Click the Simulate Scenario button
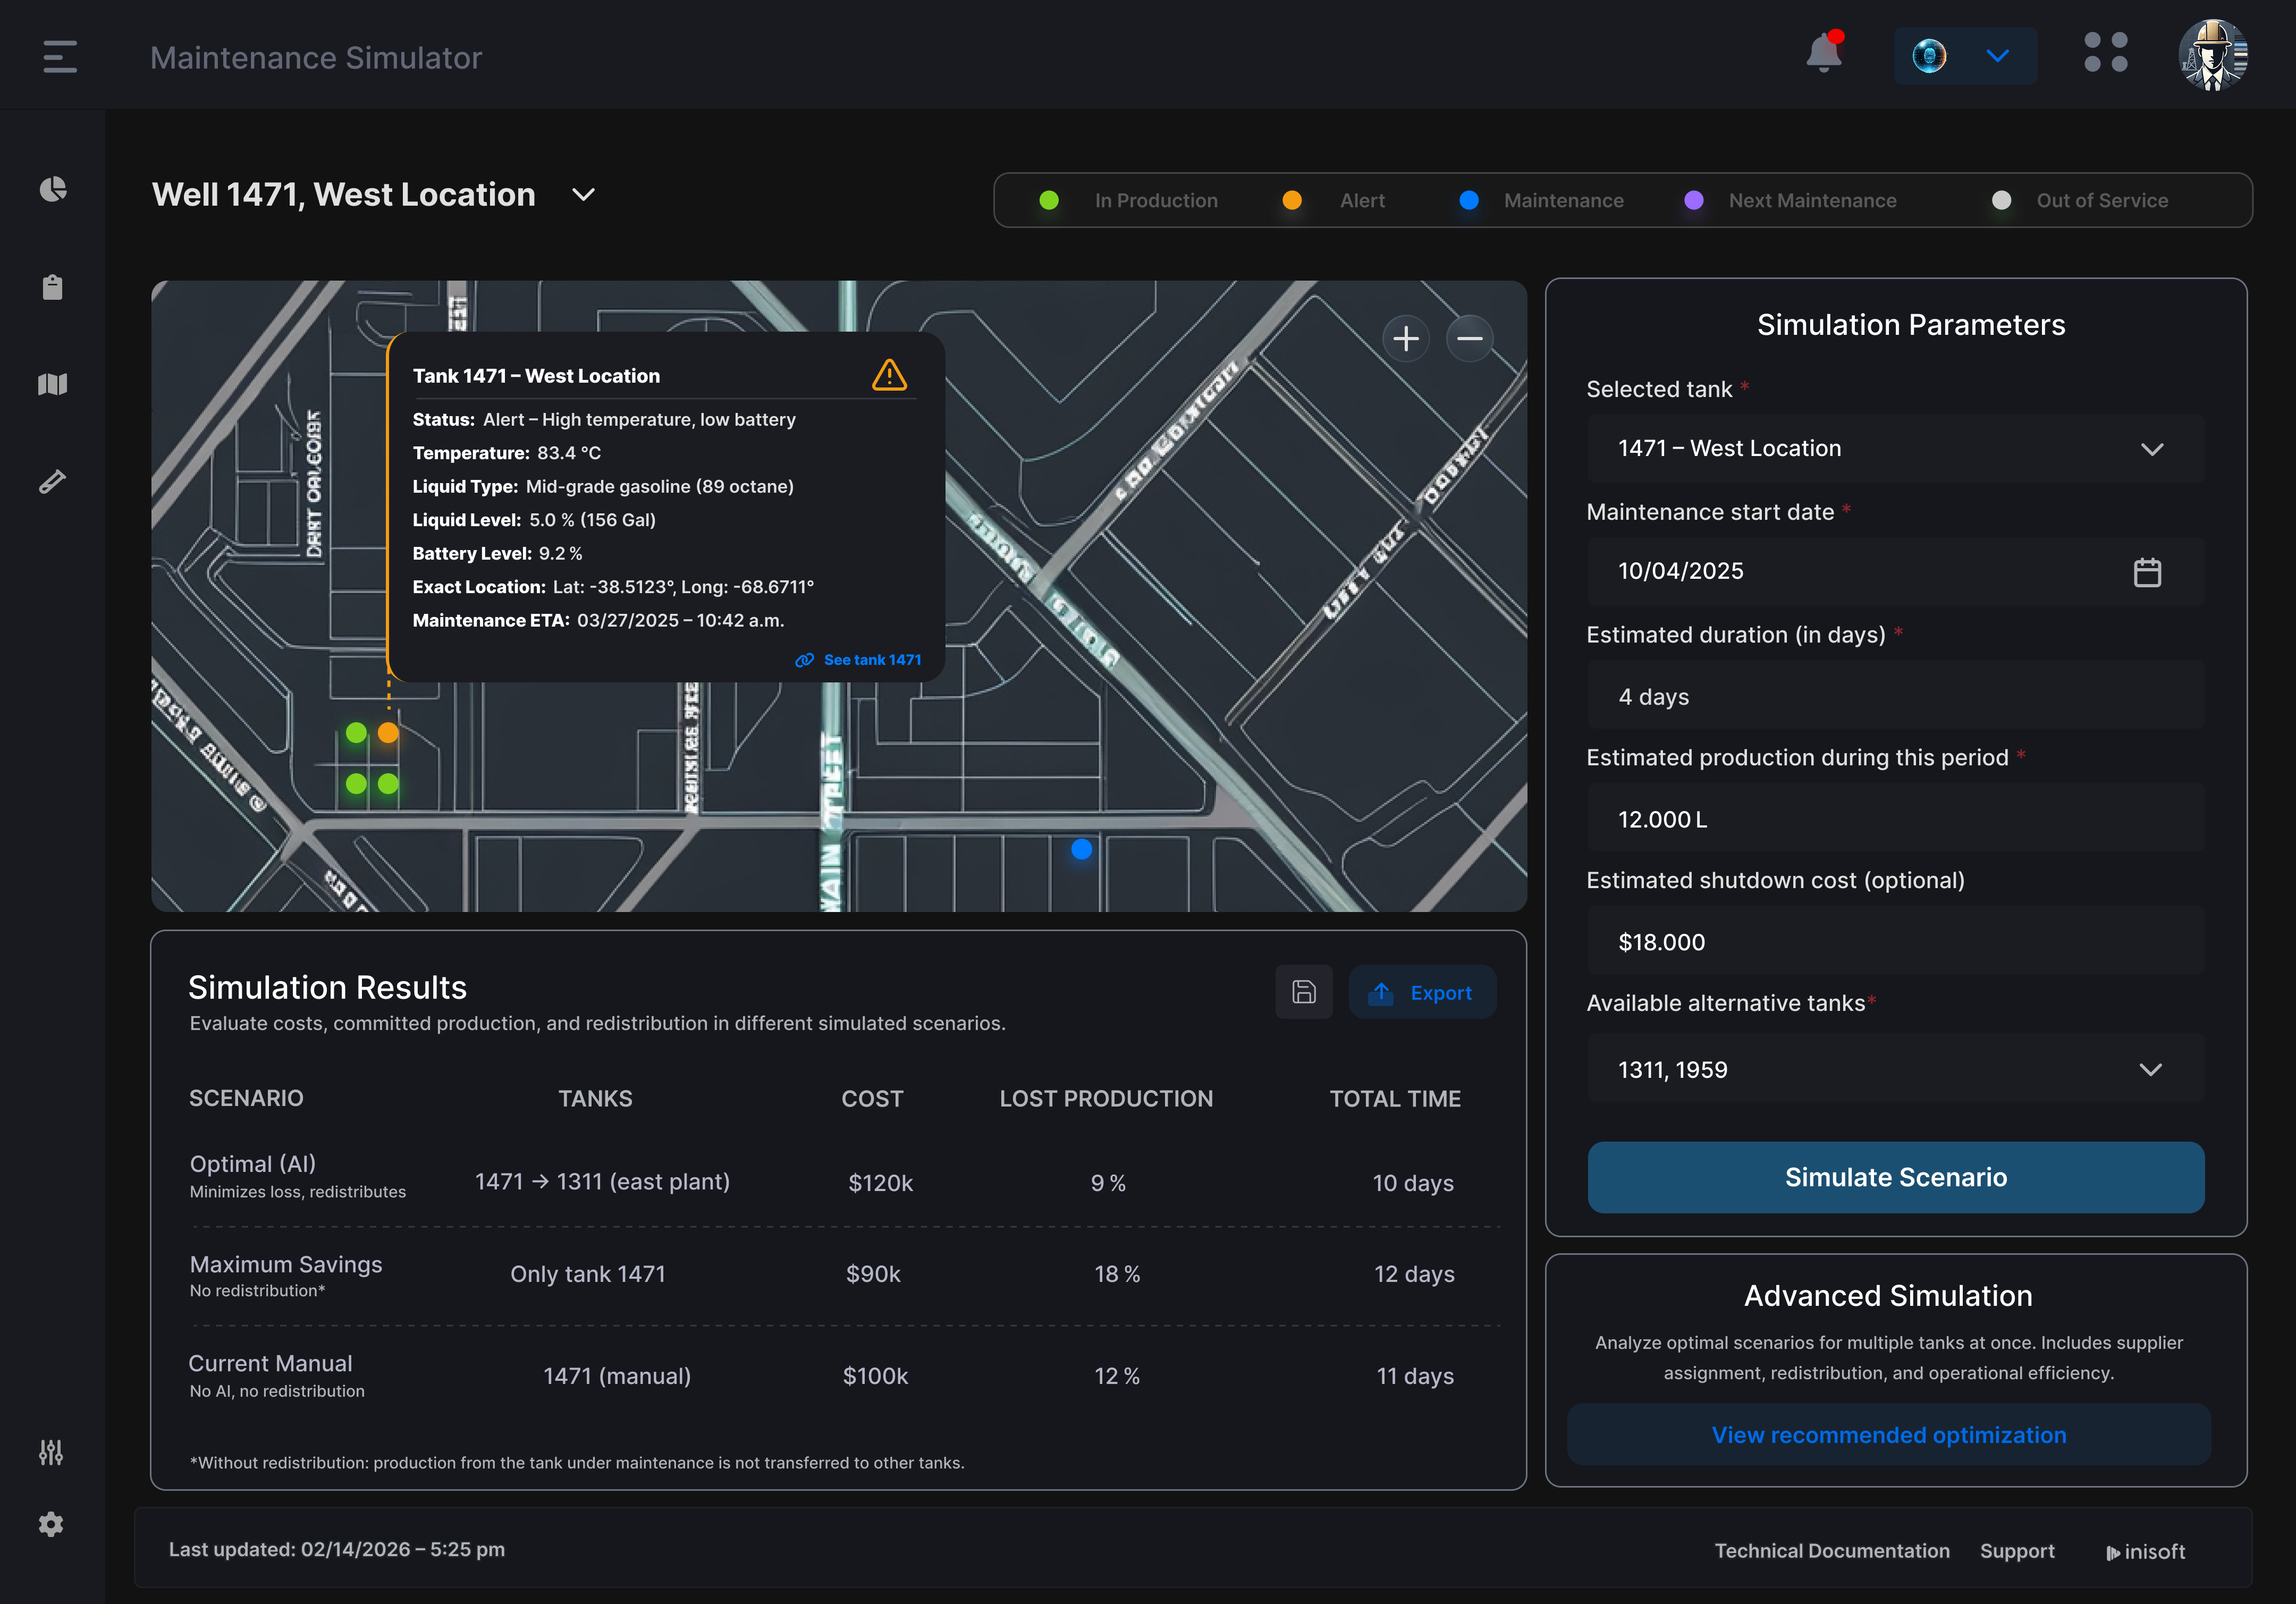This screenshot has height=1604, width=2296. (1895, 1177)
